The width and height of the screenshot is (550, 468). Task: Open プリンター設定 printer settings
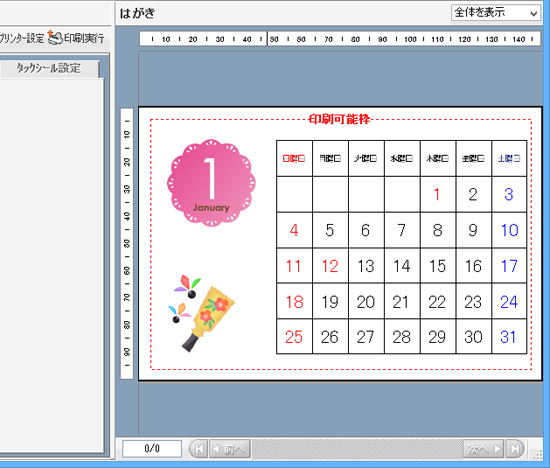pyautogui.click(x=22, y=38)
